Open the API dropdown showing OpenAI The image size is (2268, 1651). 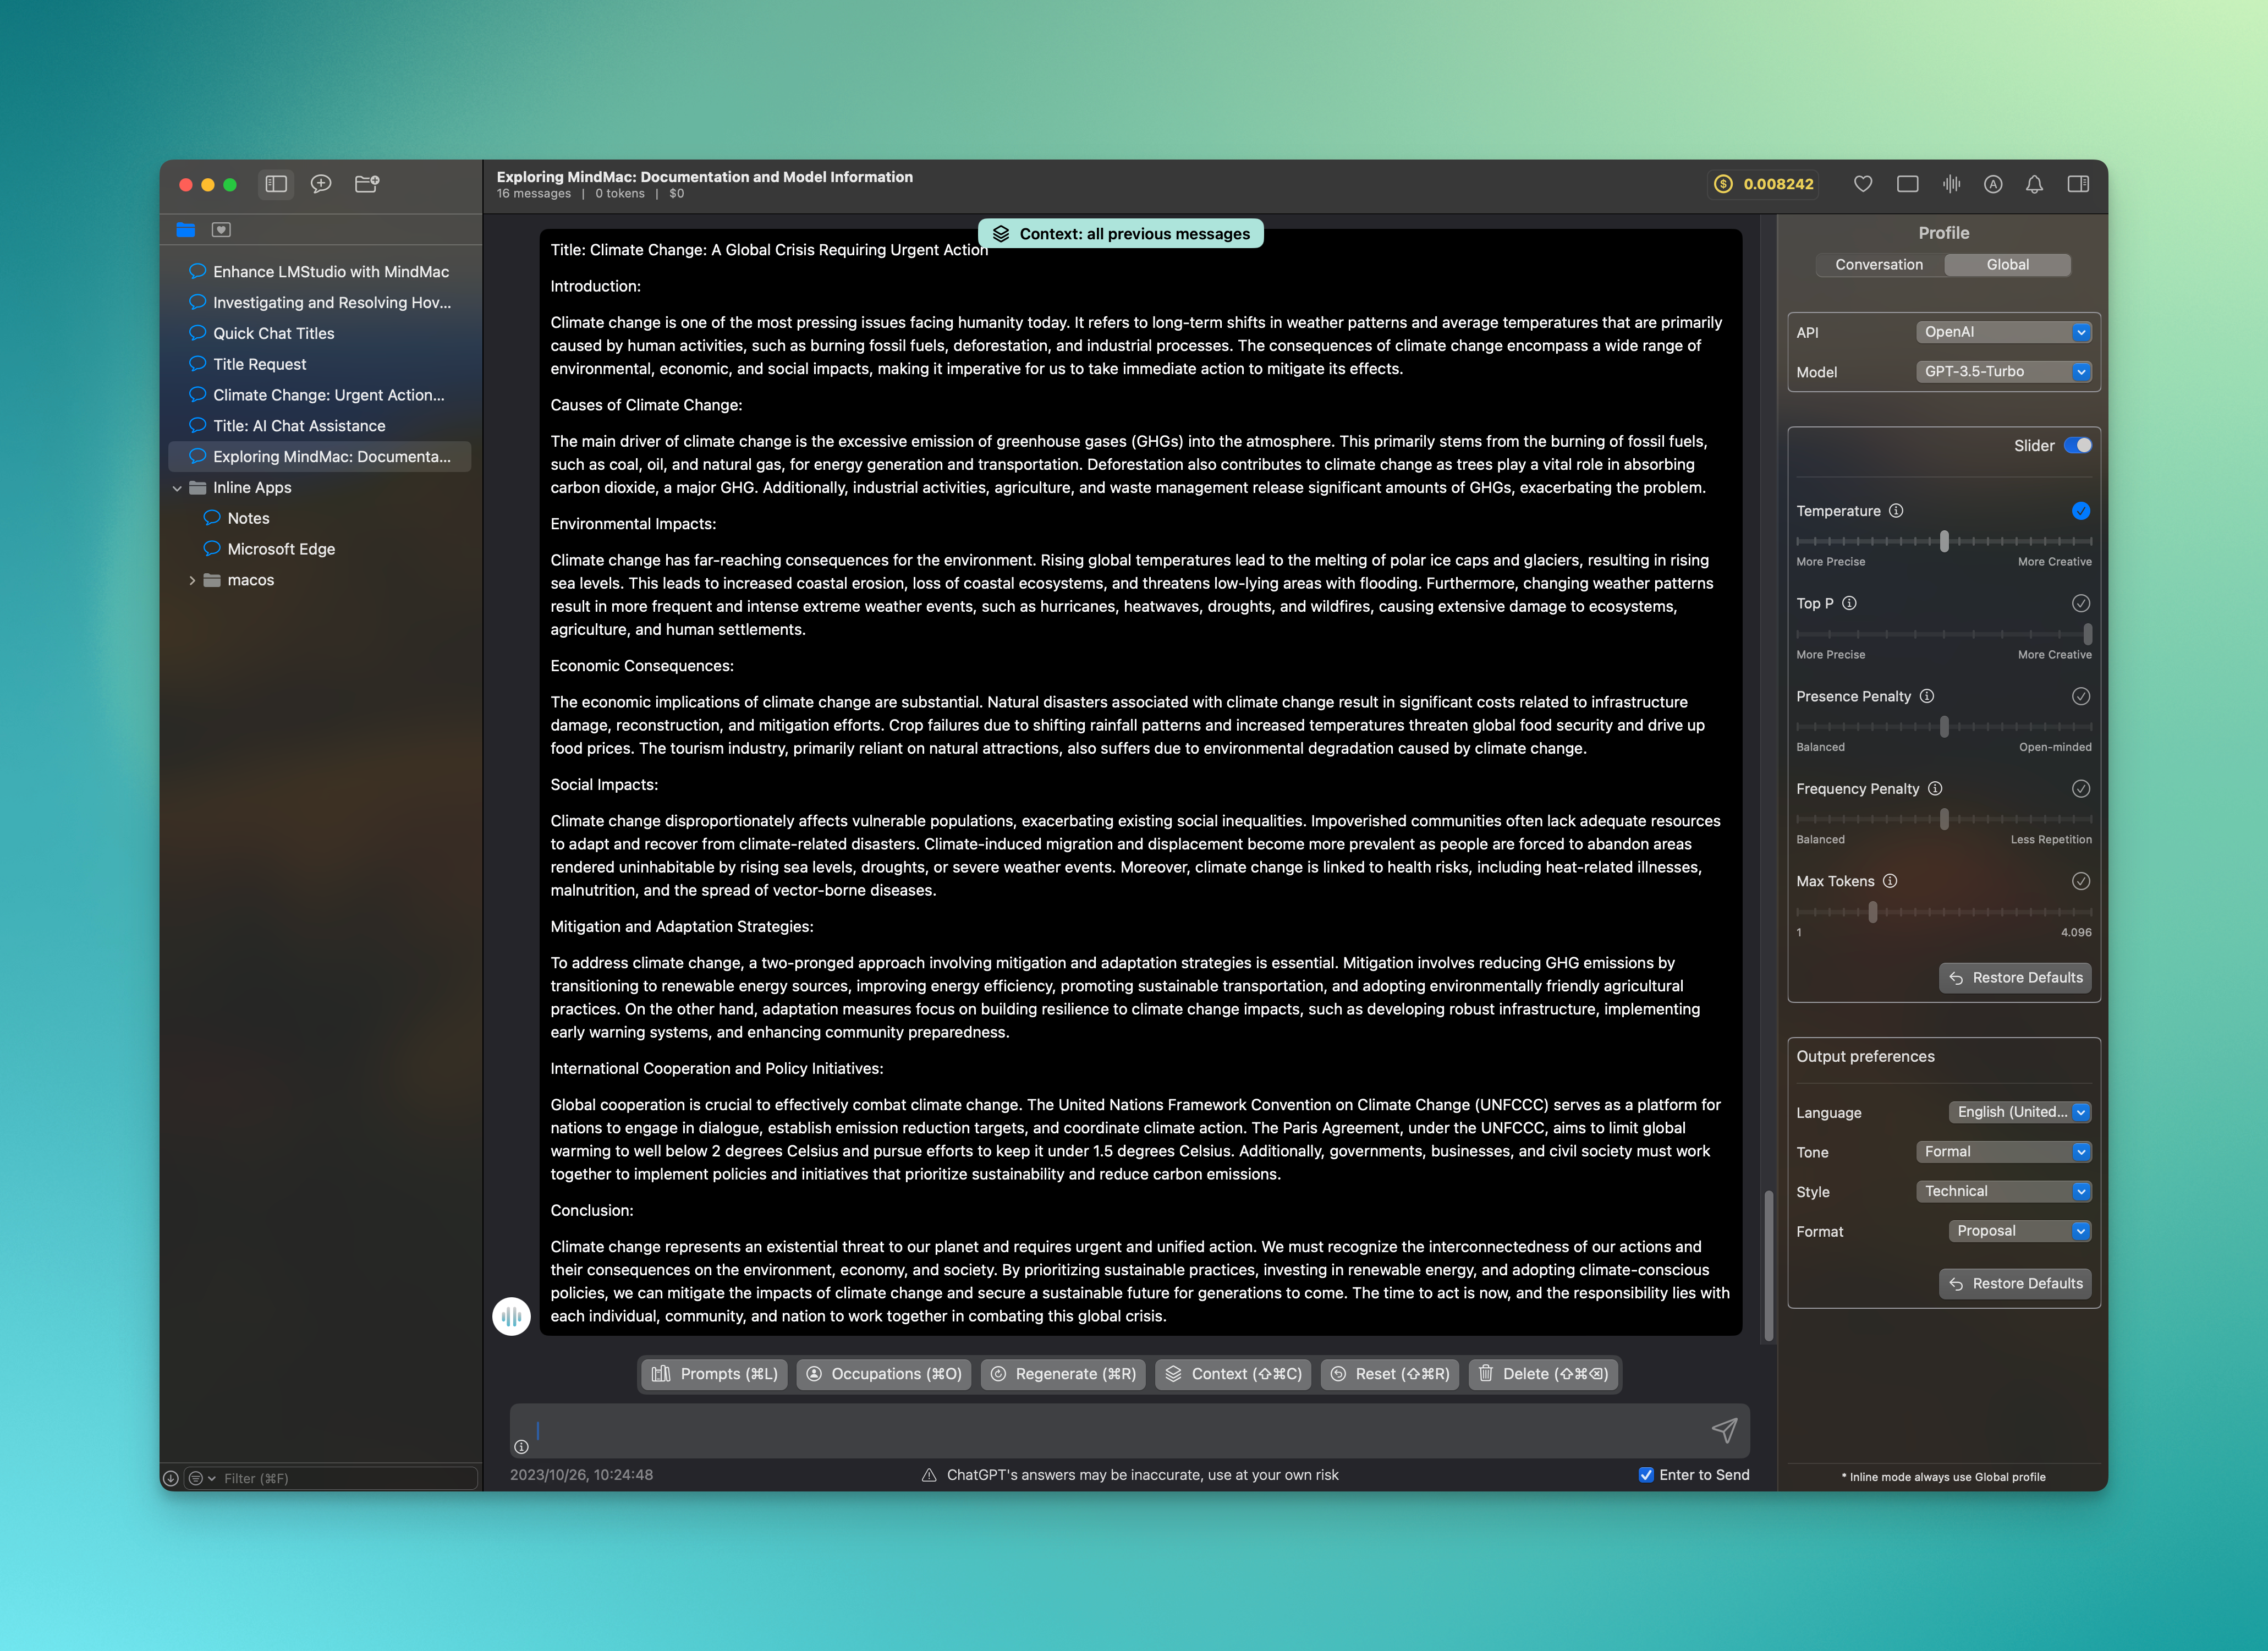[x=2003, y=332]
